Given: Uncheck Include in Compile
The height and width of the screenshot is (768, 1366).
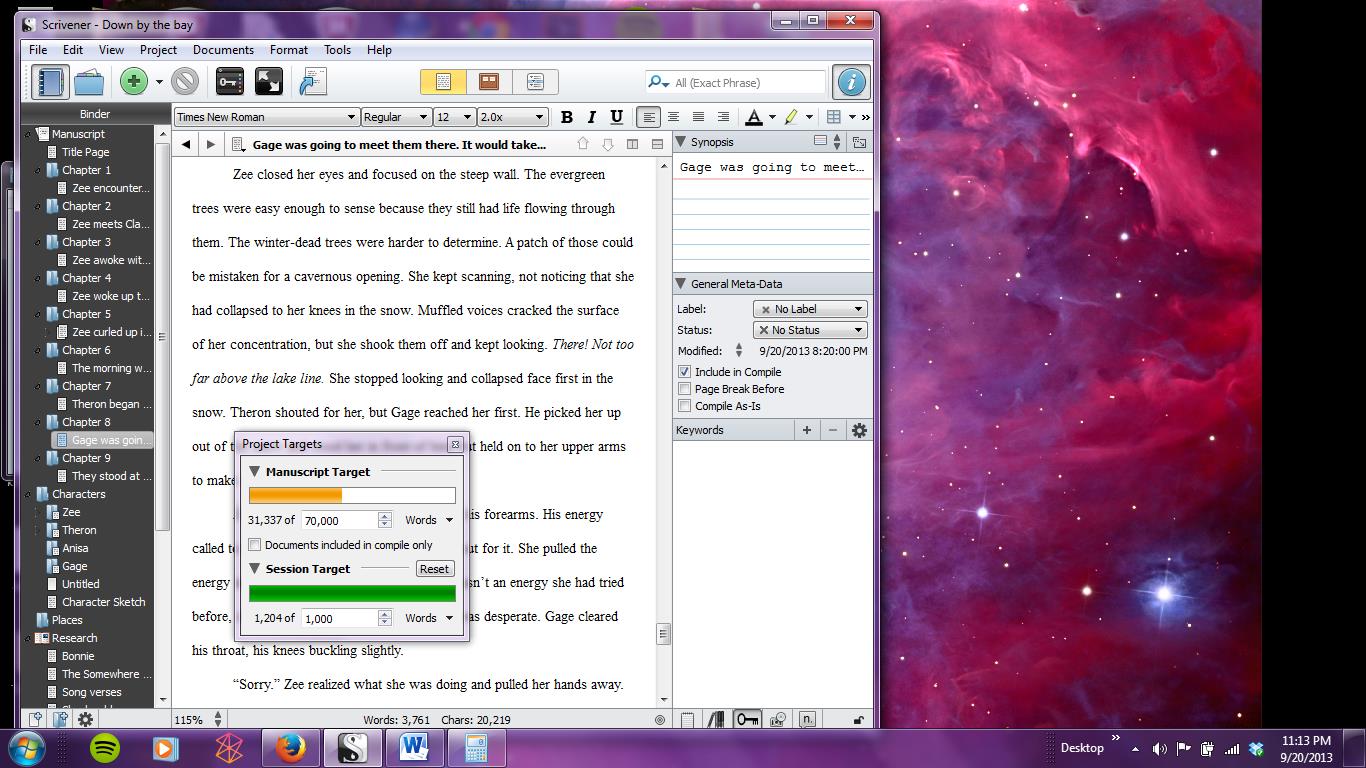Looking at the screenshot, I should tap(685, 372).
